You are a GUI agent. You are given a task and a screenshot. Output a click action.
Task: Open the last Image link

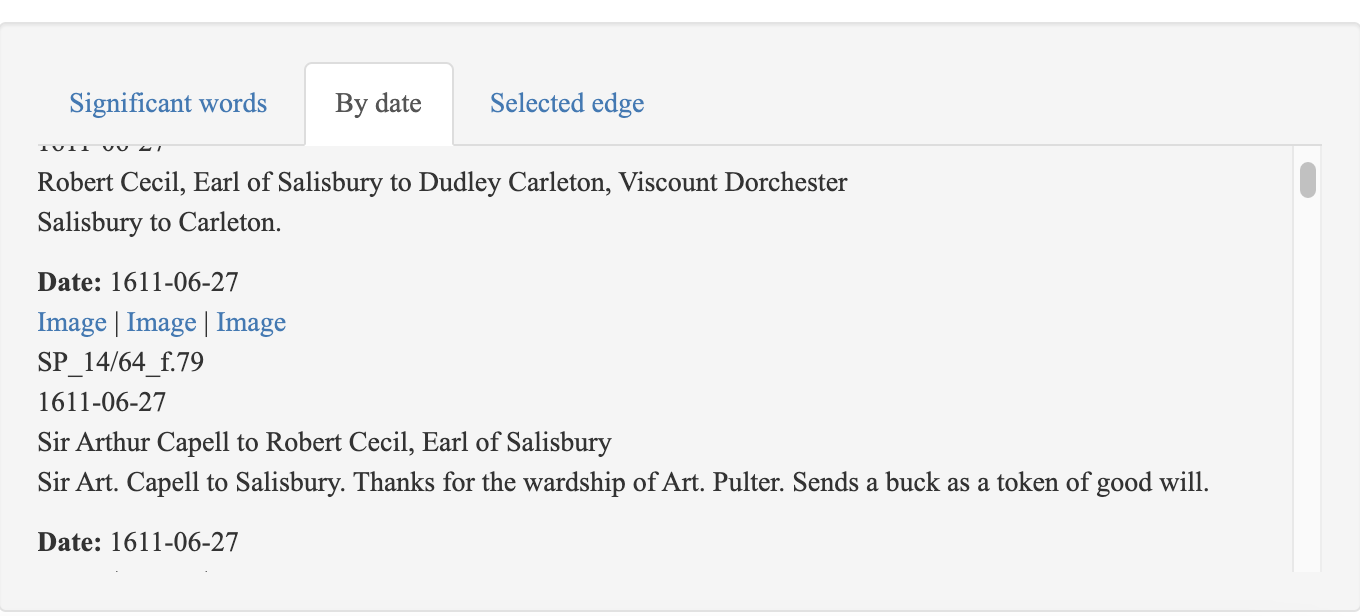[251, 323]
